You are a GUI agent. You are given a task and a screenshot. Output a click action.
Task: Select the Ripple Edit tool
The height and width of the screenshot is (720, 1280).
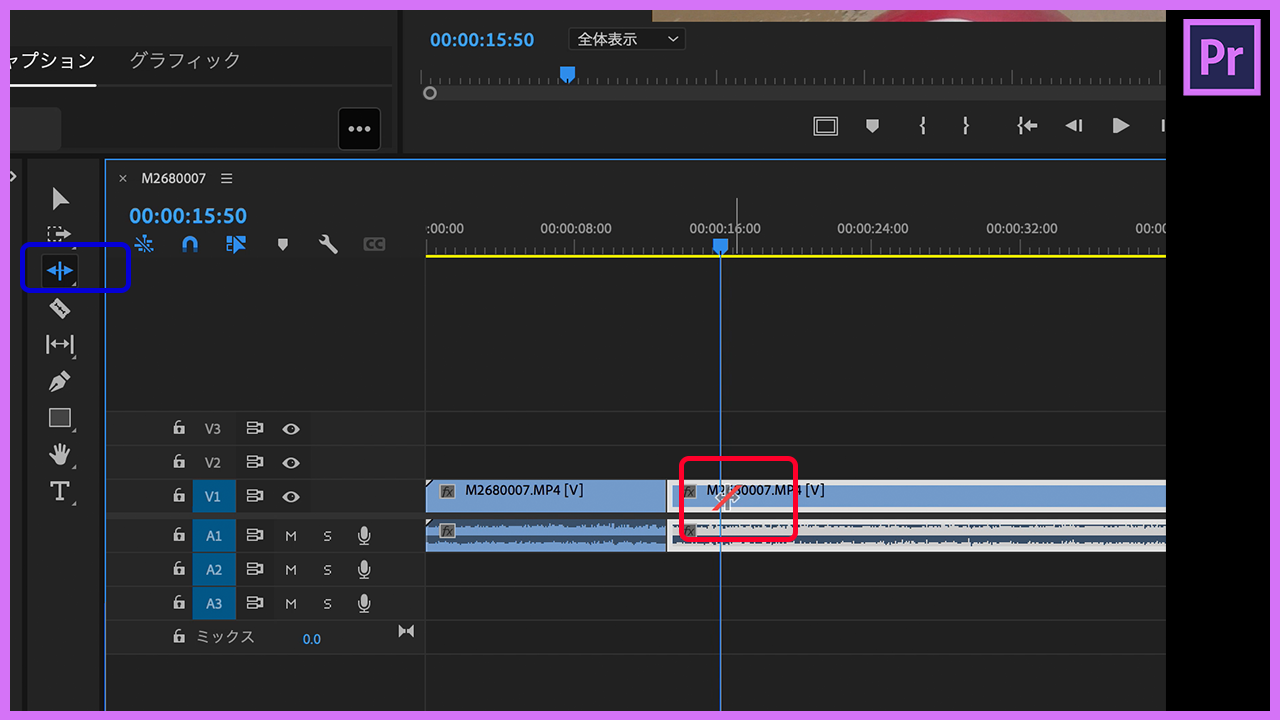tap(59, 270)
